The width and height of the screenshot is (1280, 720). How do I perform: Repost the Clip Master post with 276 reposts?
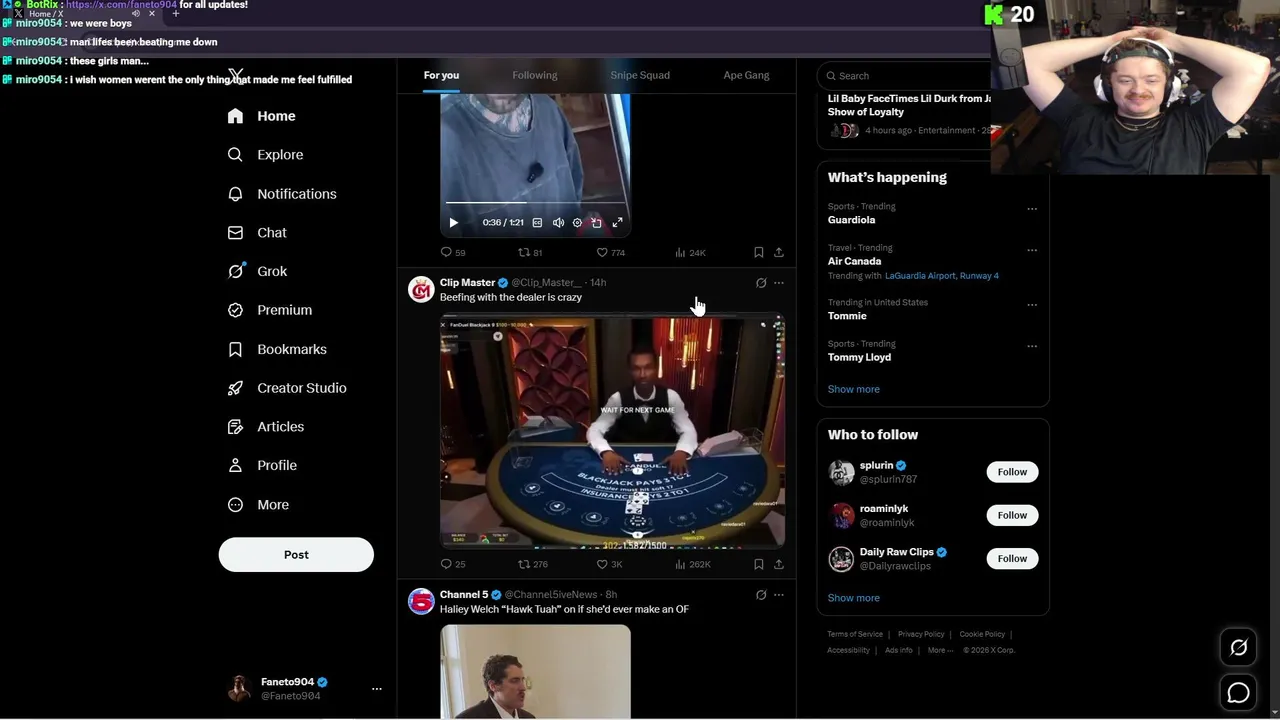coord(533,564)
